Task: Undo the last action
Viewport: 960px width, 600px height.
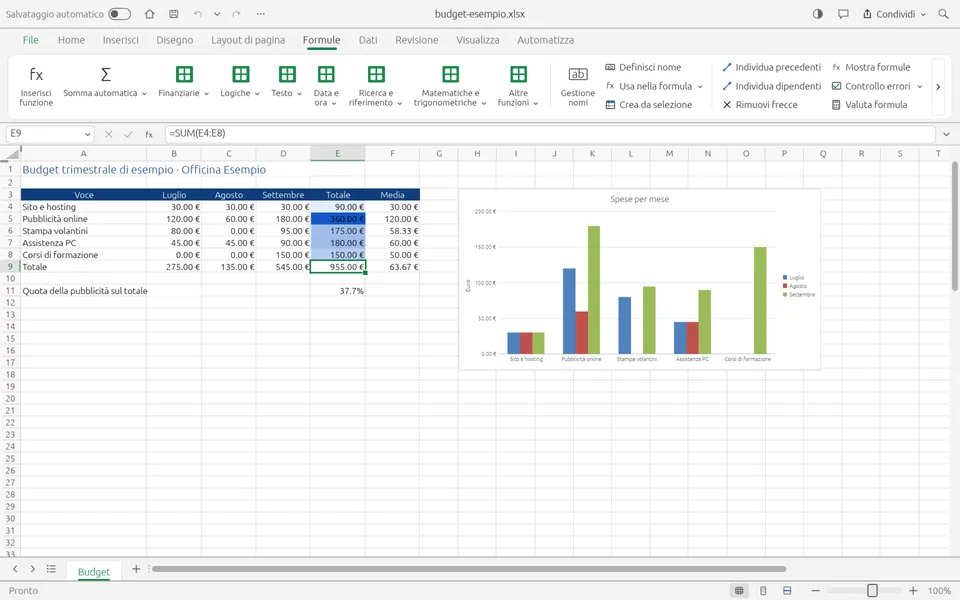Action: 197,13
